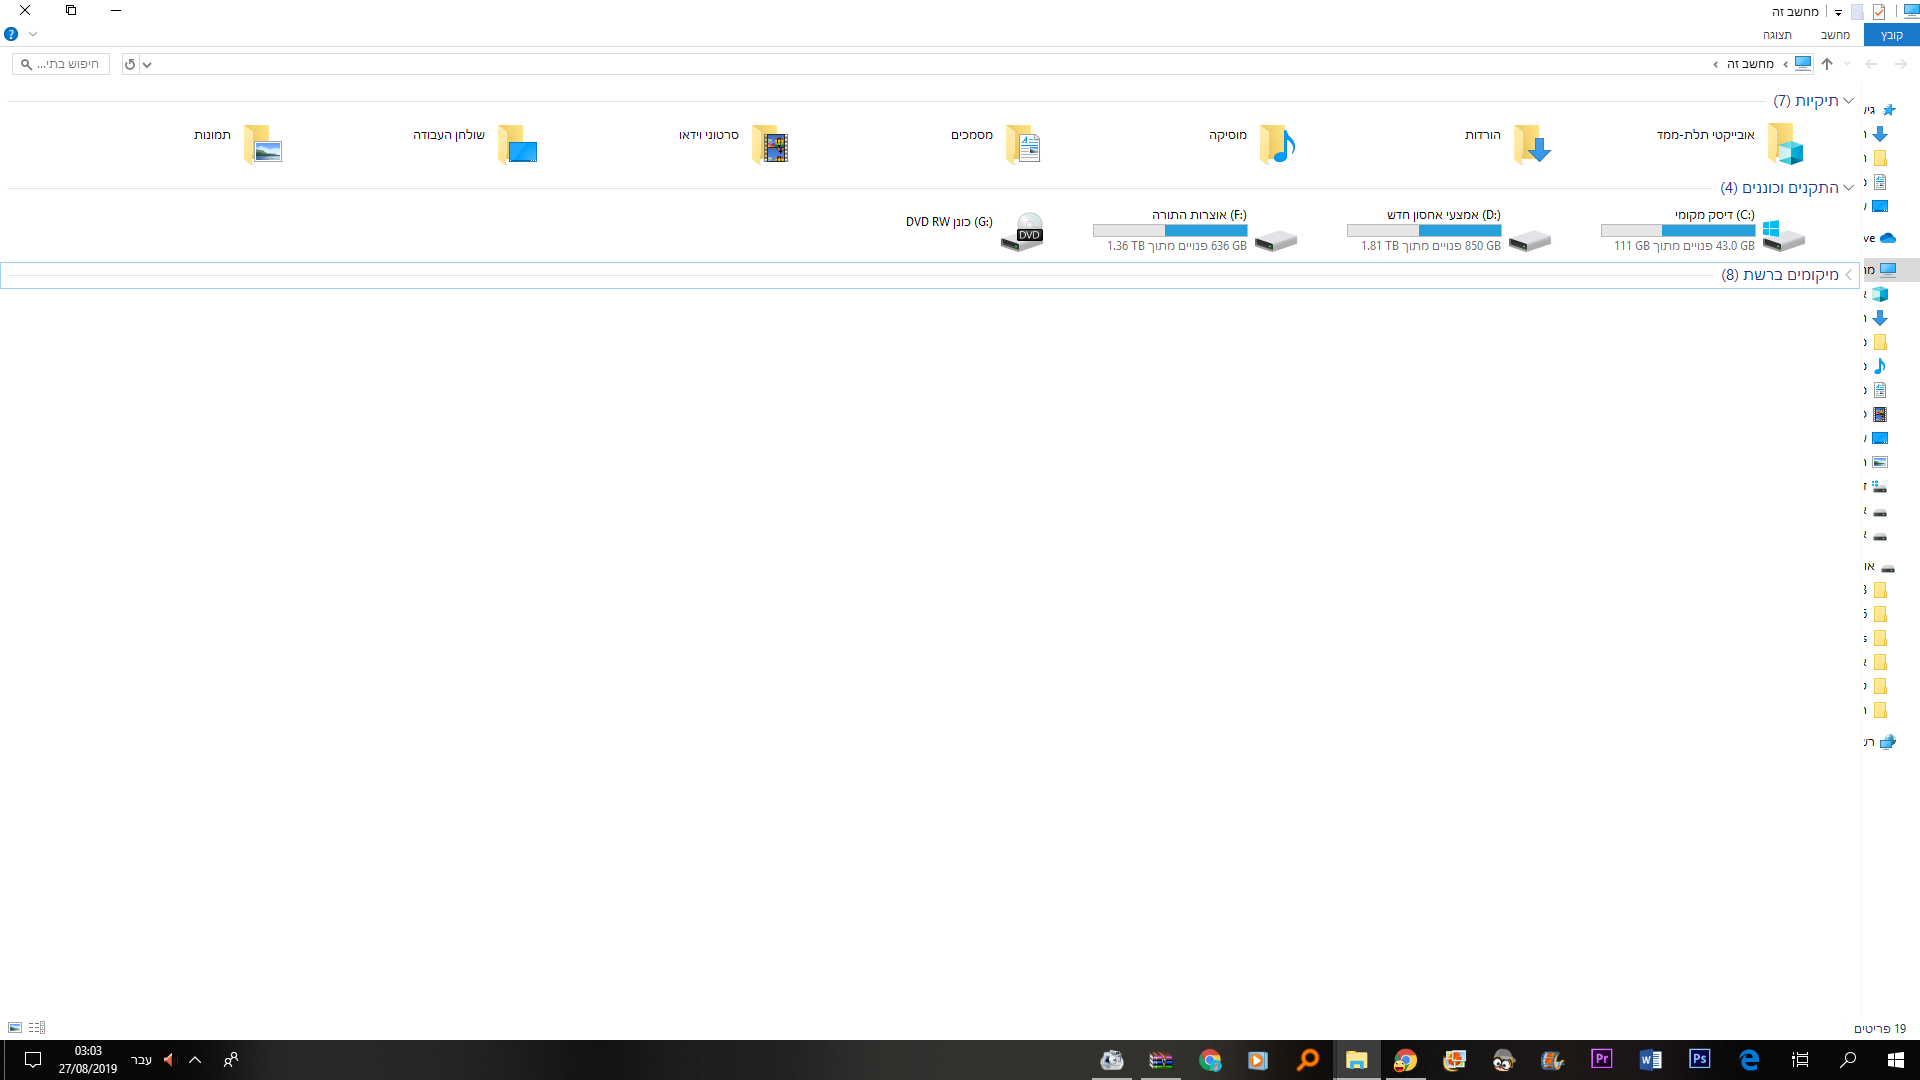Switch to large icons view in status bar
This screenshot has height=1080, width=1920.
point(15,1028)
